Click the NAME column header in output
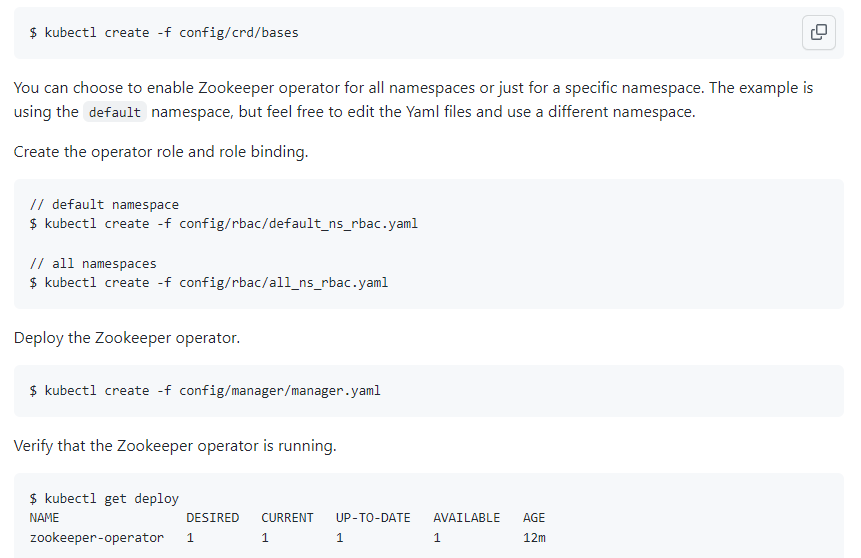Screen dimensions: 861x558 (45, 517)
